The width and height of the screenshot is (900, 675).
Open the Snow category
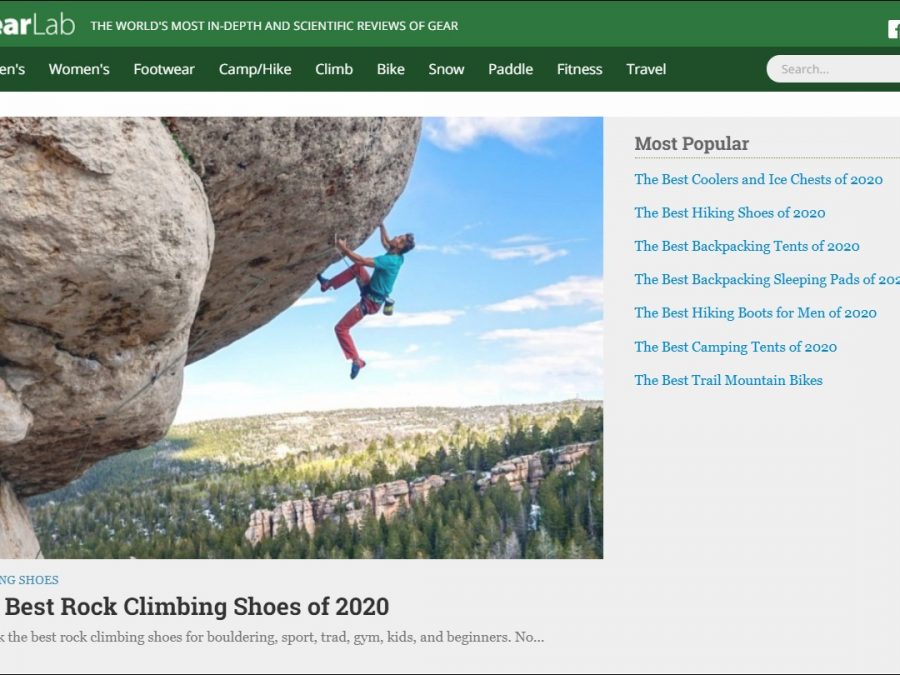pos(446,69)
